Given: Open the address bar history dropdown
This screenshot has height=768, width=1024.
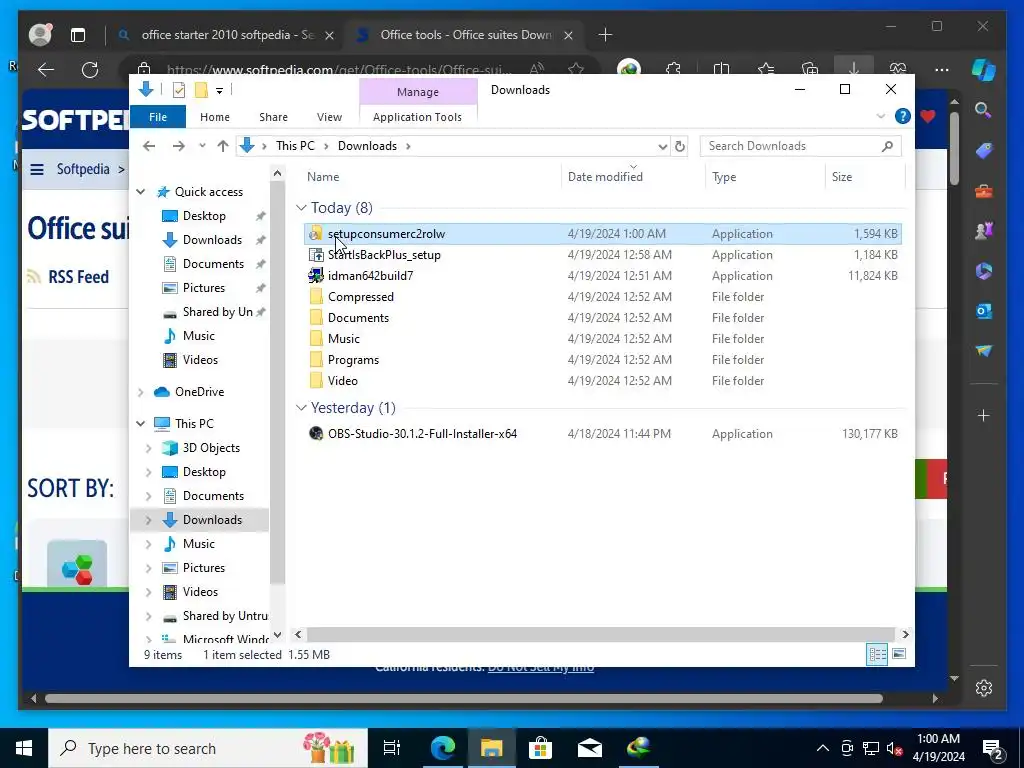Looking at the screenshot, I should coord(662,146).
